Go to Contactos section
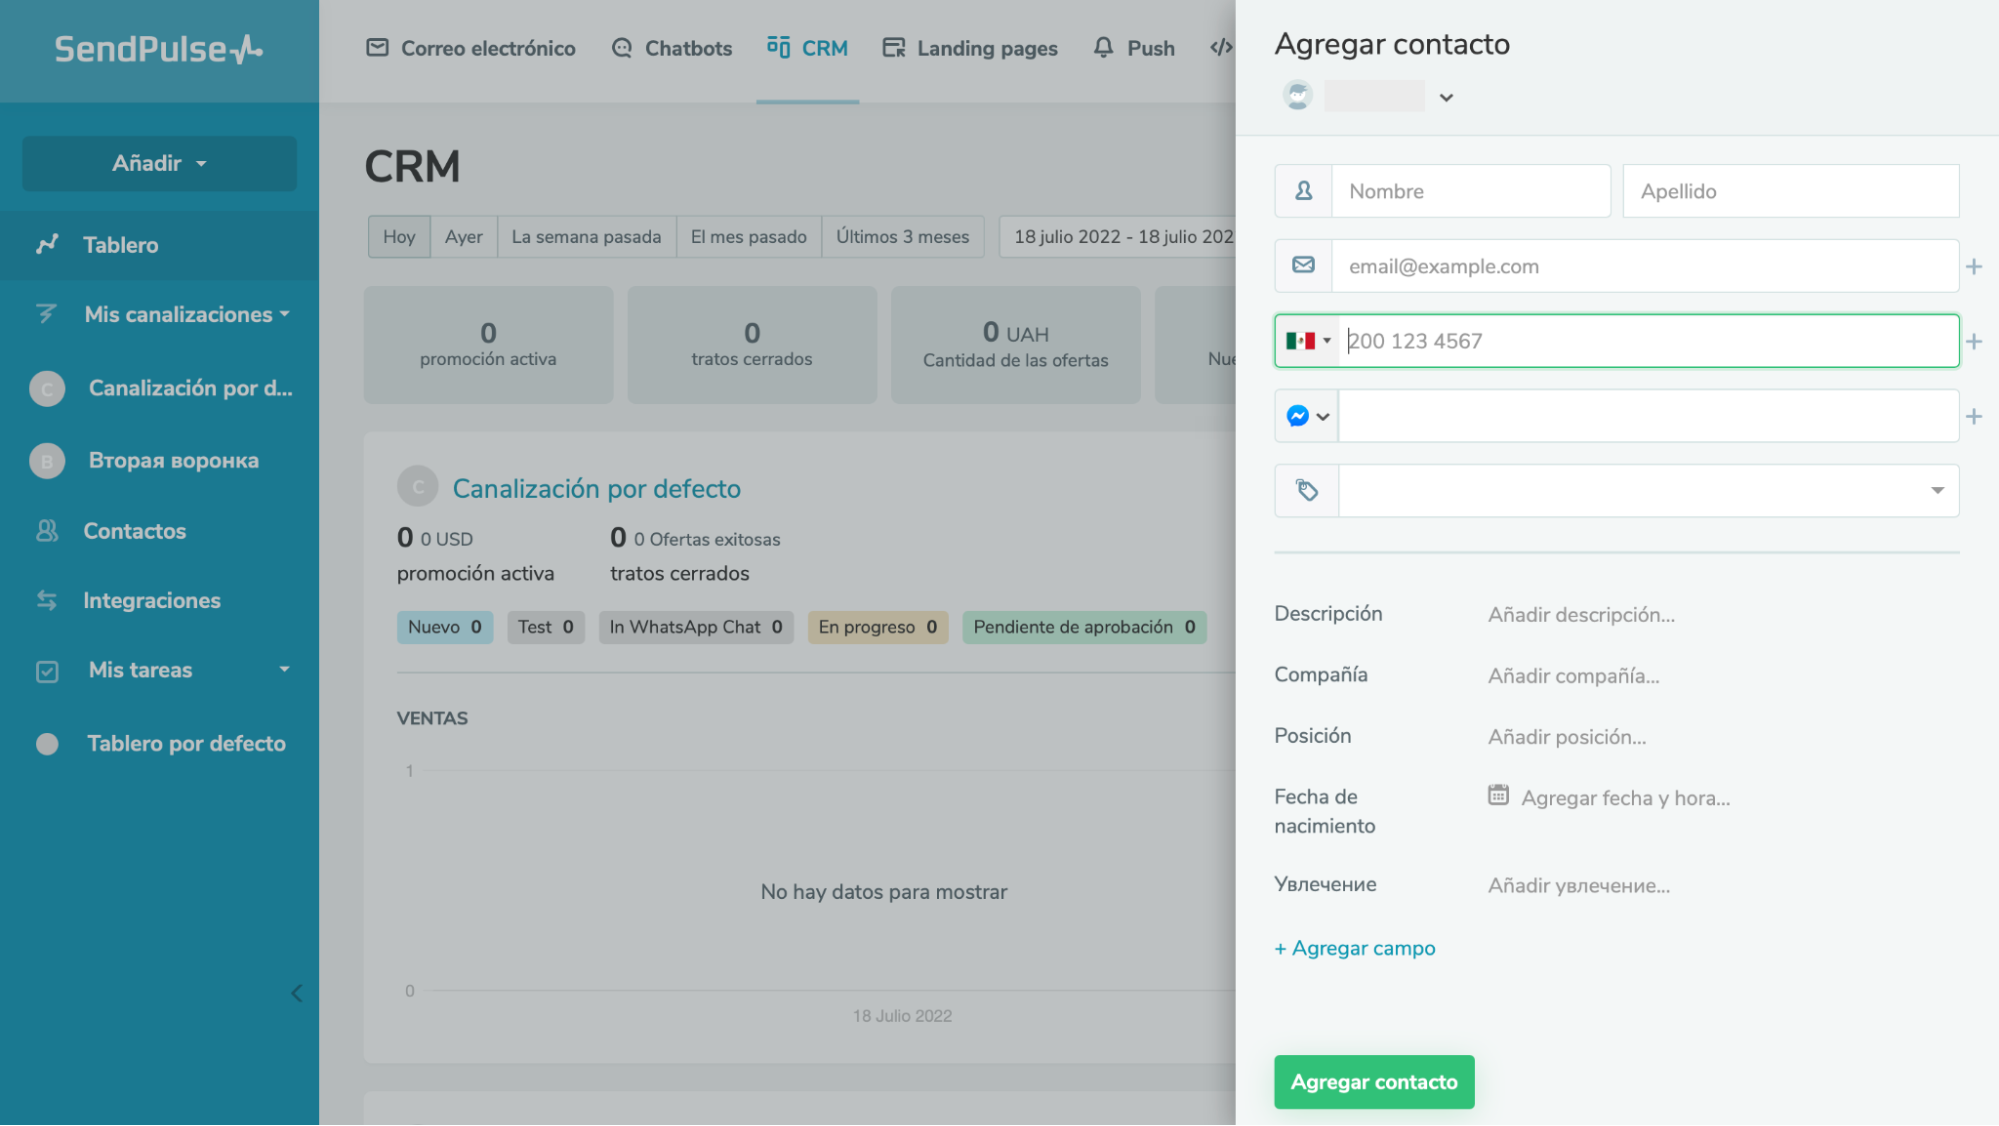The width and height of the screenshot is (1999, 1126). pos(134,531)
